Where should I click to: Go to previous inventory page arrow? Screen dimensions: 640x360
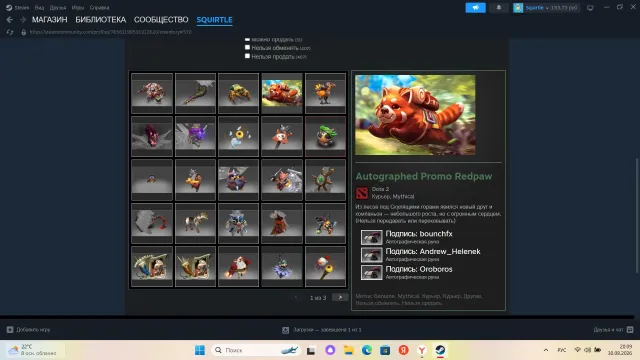coord(296,297)
